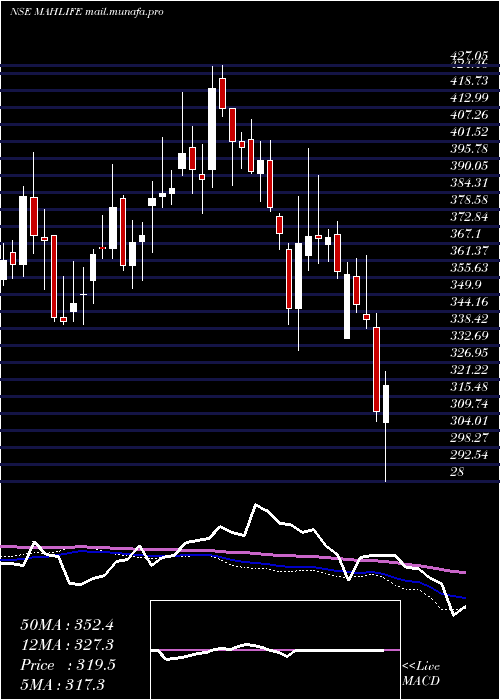Click the MACD histogram panel box
Viewport: 500px width, 700px height.
[275, 650]
